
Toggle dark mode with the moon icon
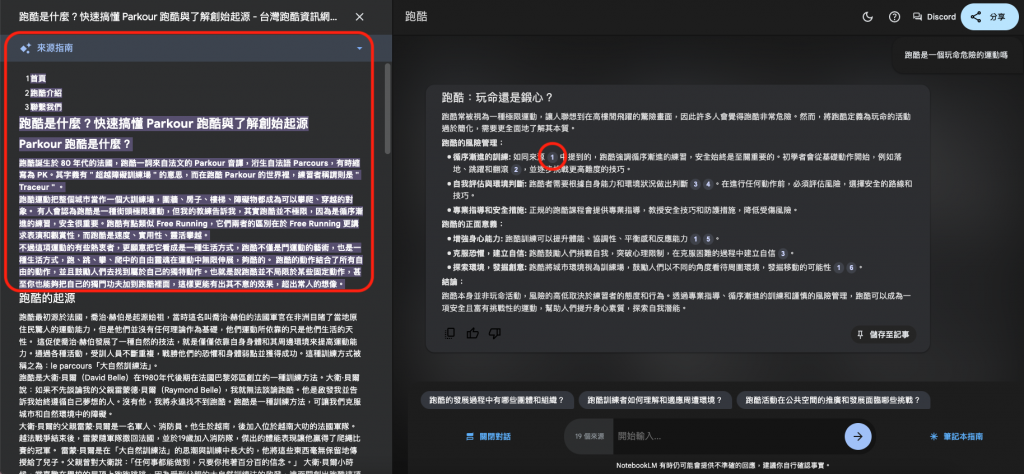(x=868, y=17)
